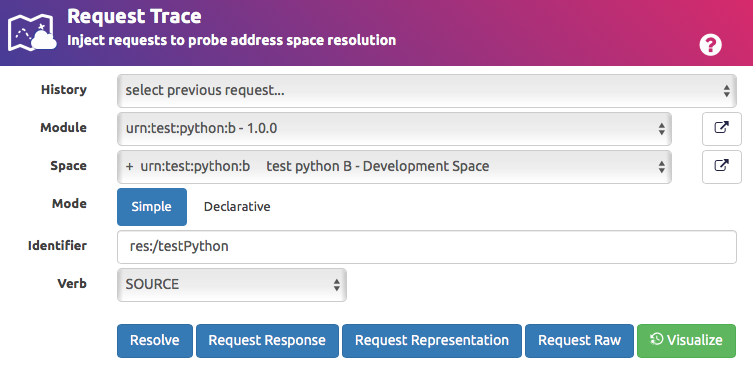Click the History dropdown arrows
This screenshot has height=379, width=753.
pos(727,91)
